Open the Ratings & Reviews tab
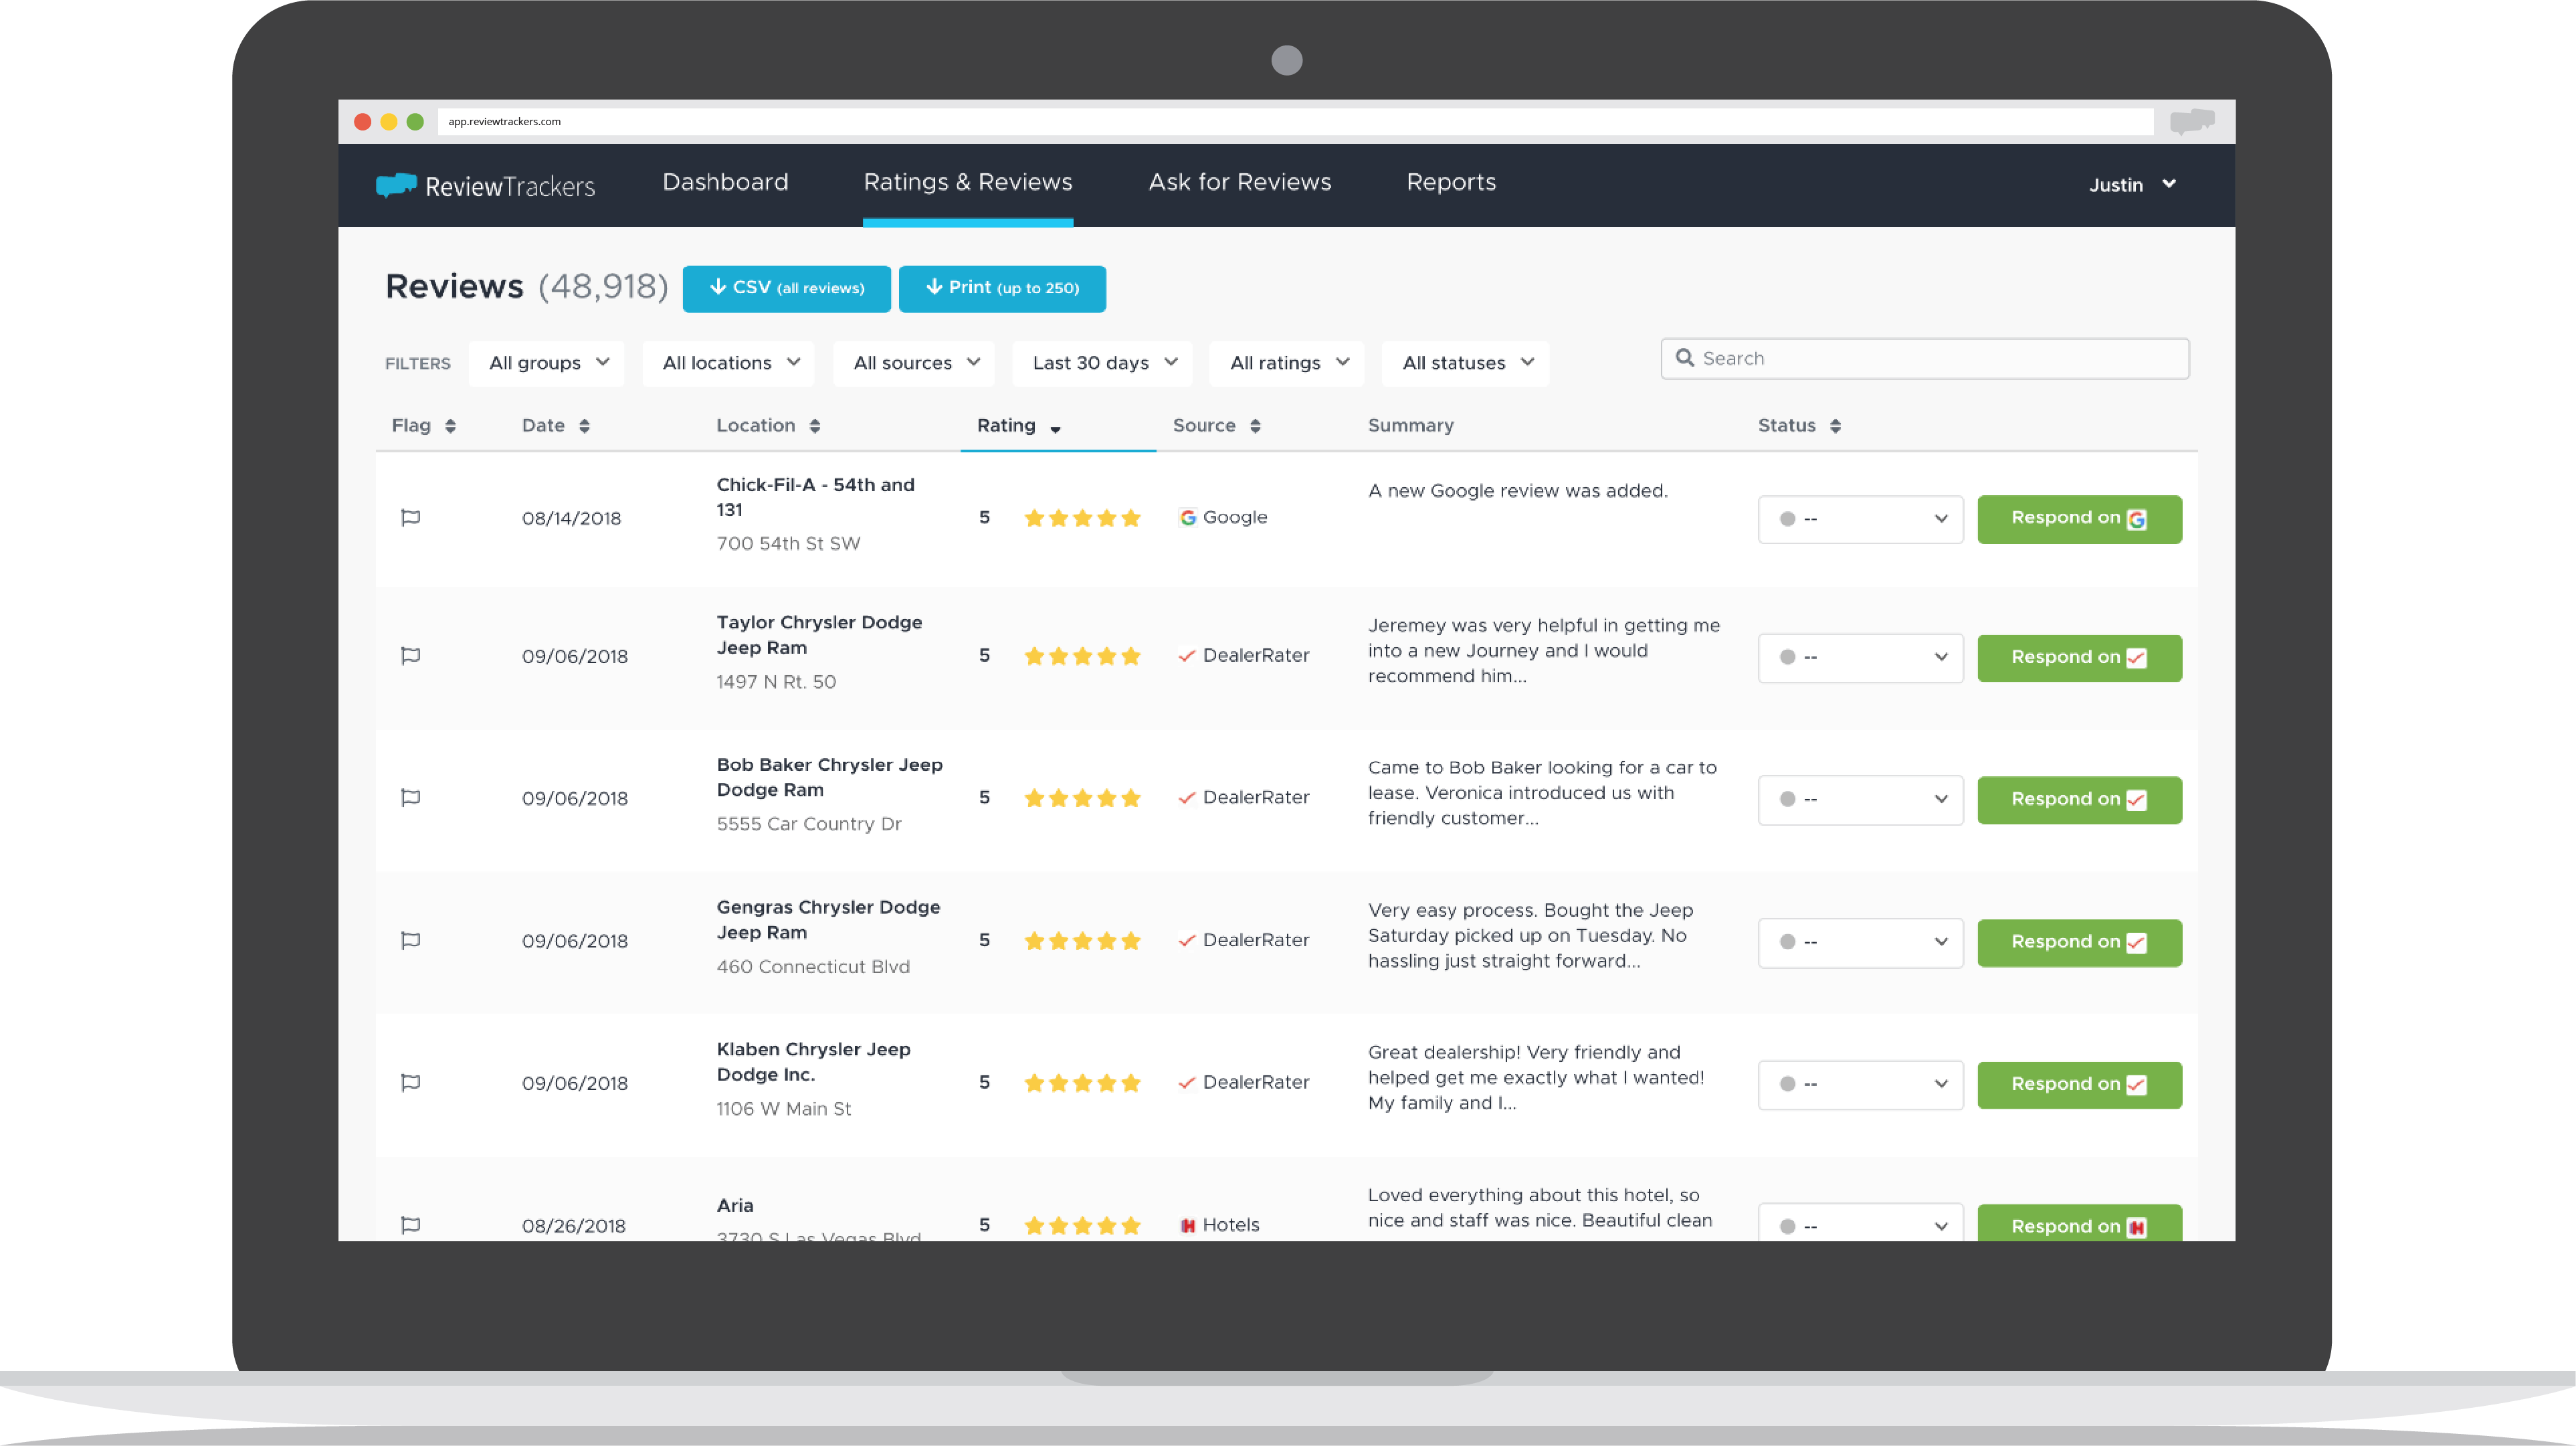 pos(968,183)
